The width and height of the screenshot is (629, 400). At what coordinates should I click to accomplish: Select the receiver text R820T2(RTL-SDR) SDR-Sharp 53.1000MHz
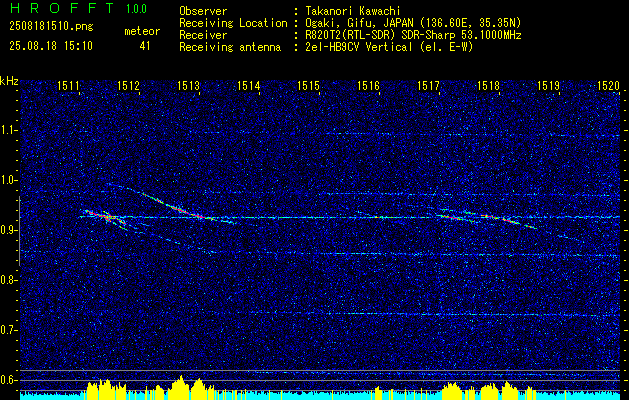(414, 35)
